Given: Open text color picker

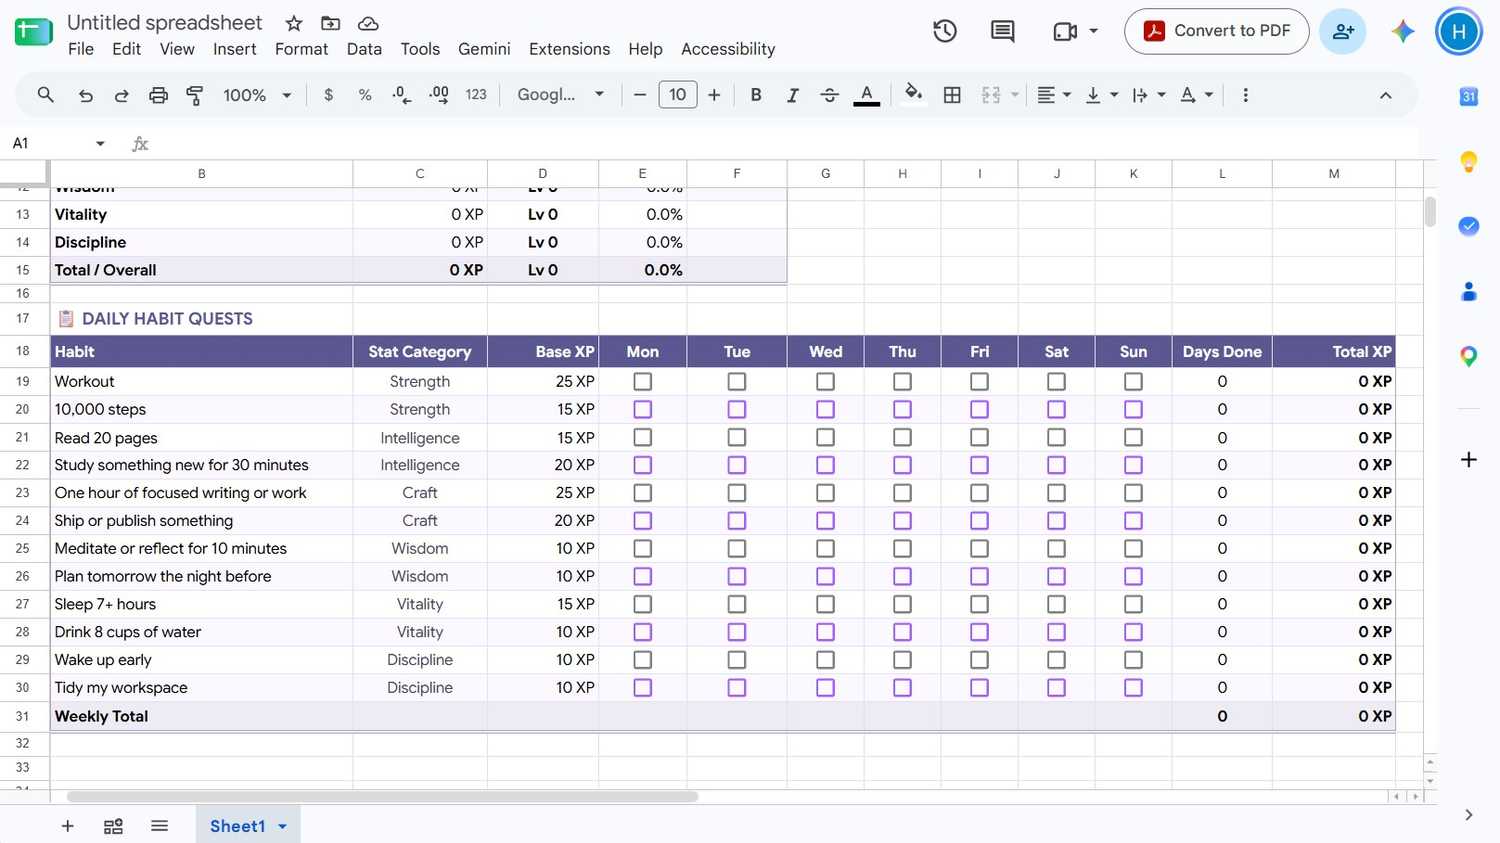Looking at the screenshot, I should 867,95.
